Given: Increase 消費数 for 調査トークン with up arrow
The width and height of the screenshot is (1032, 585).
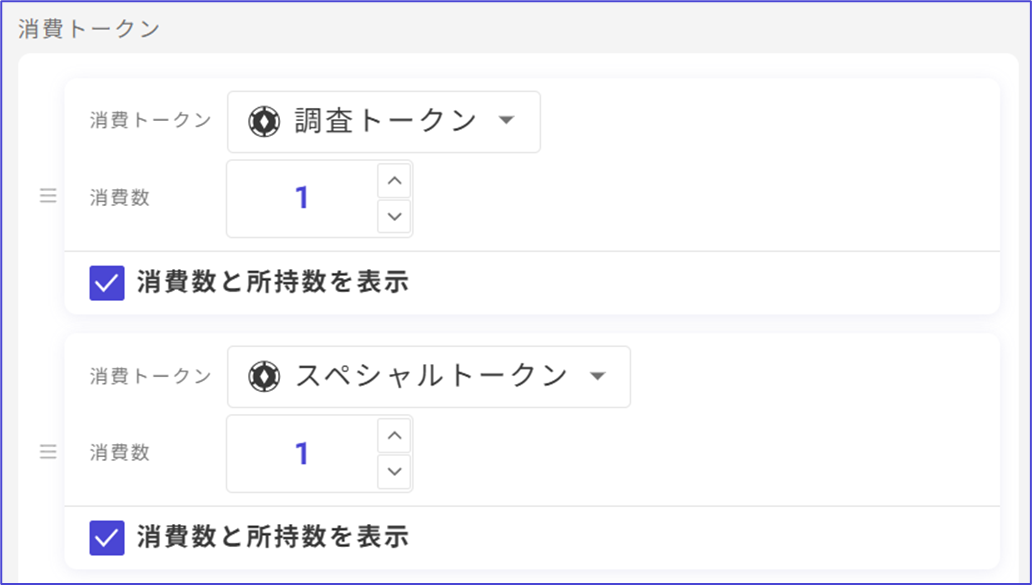Looking at the screenshot, I should pos(395,181).
